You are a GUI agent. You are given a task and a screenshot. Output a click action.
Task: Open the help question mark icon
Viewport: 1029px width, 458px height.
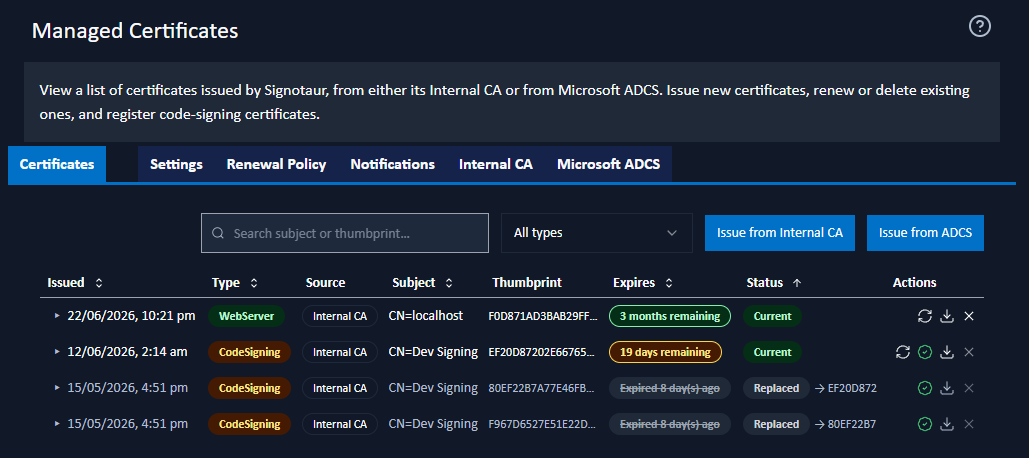pyautogui.click(x=979, y=26)
